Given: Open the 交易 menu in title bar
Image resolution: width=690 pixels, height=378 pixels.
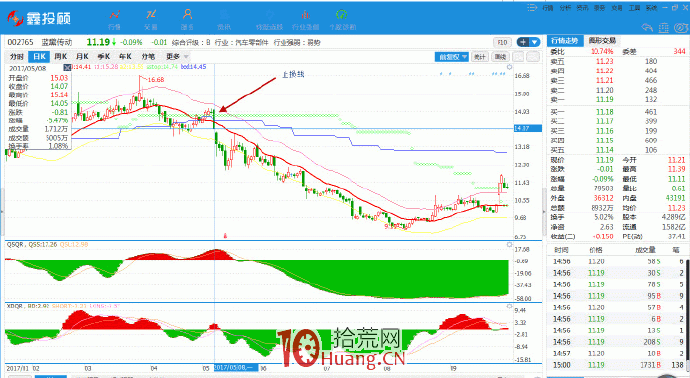Looking at the screenshot, I should [617, 8].
